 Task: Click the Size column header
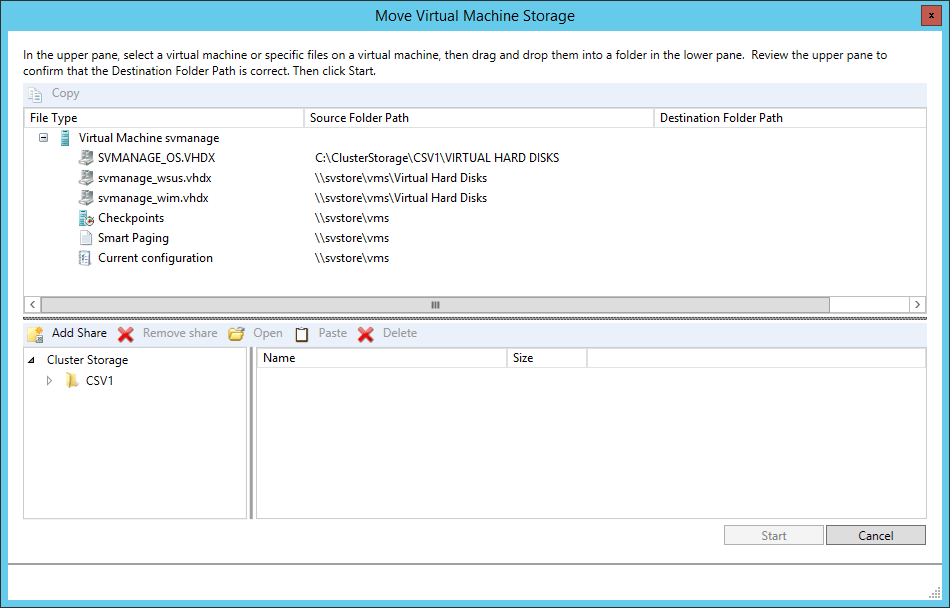click(x=546, y=358)
